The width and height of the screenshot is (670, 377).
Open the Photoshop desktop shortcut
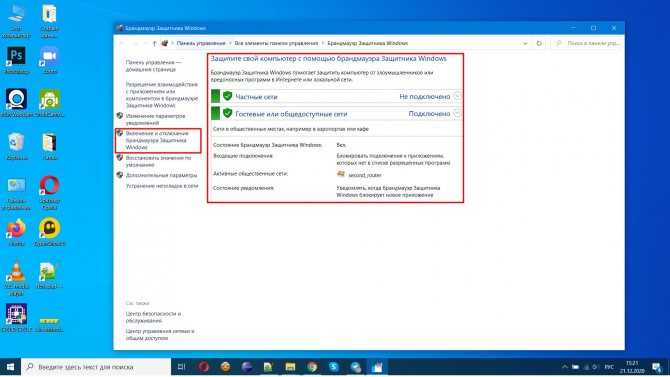[16, 59]
